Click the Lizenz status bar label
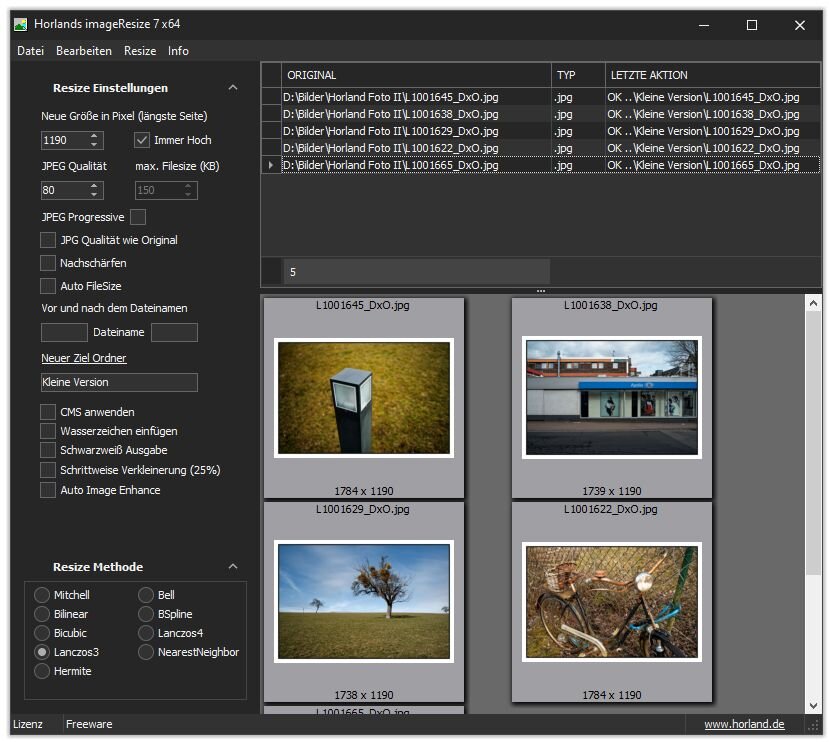Screen dimensions: 829x742 pos(27,724)
